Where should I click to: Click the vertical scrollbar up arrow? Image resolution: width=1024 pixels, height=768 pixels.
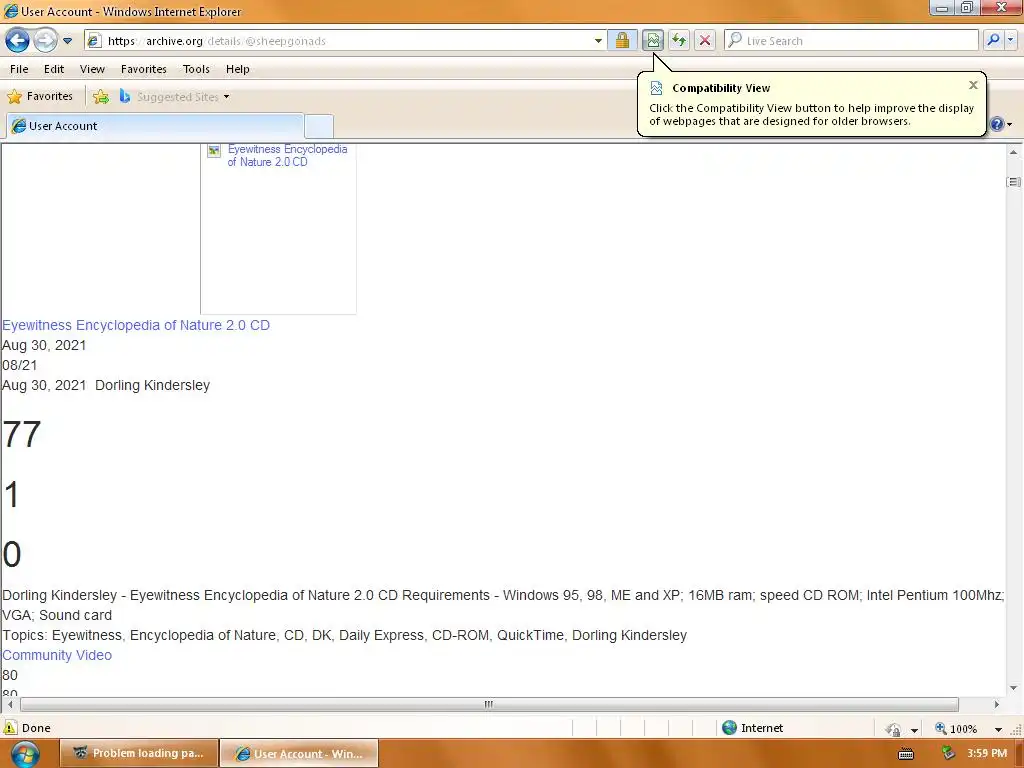point(1013,152)
